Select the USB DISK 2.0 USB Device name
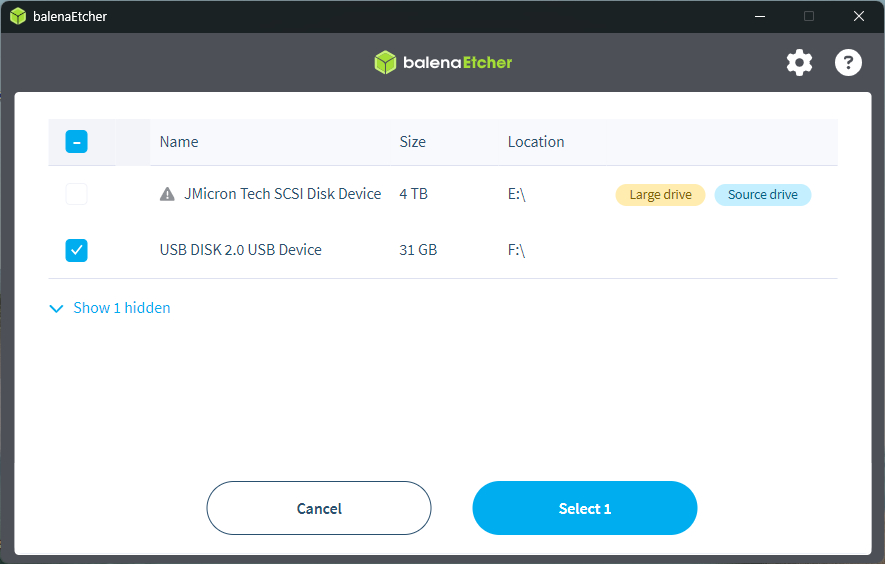The height and width of the screenshot is (564, 885). [x=240, y=250]
